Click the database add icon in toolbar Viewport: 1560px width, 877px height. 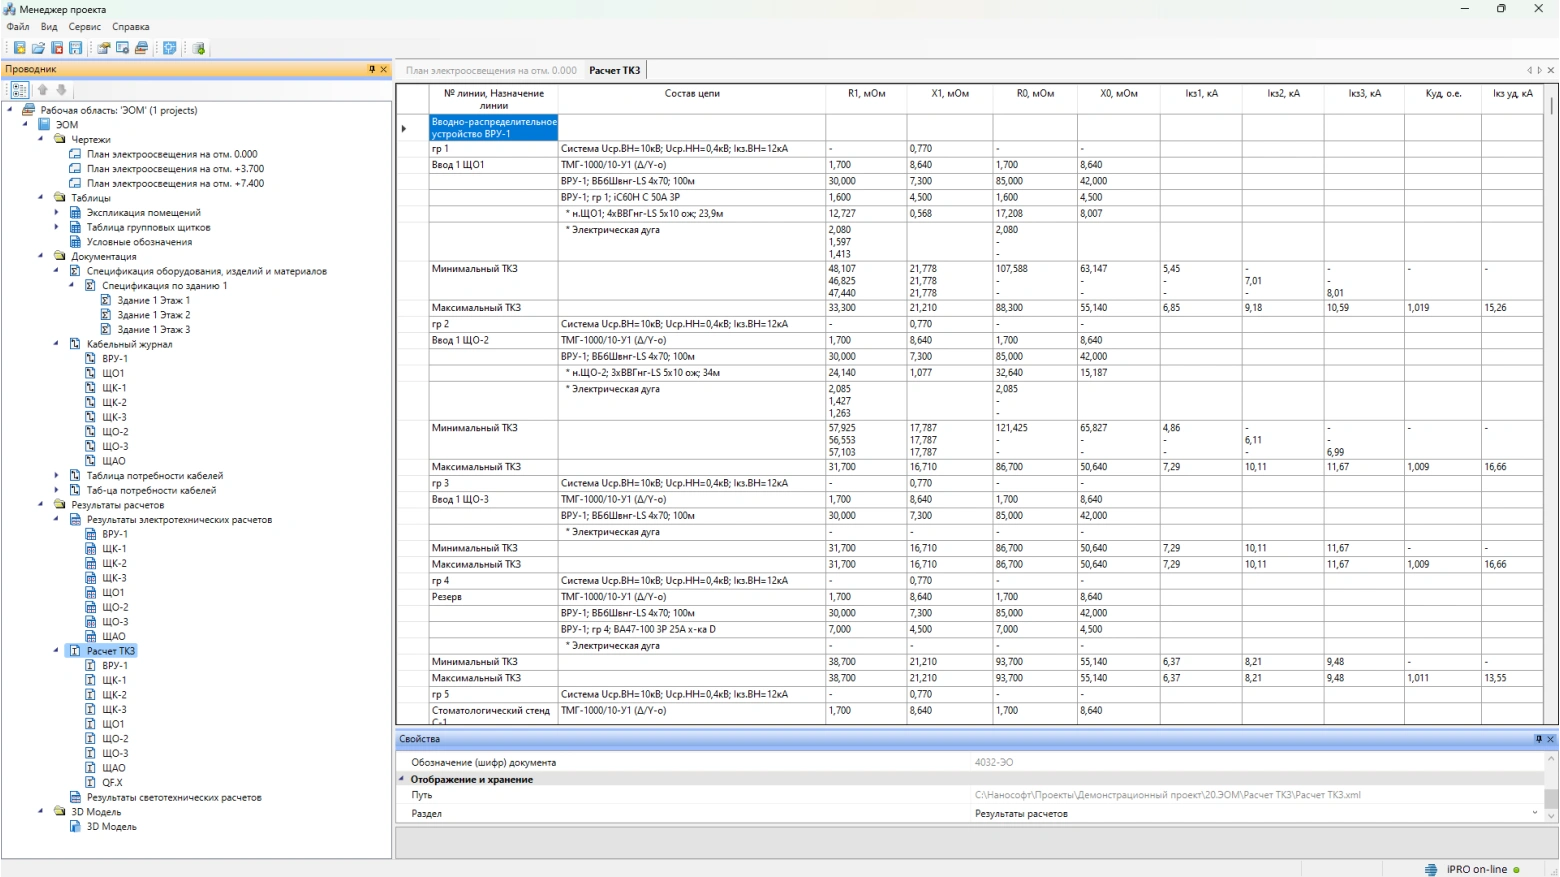click(199, 48)
